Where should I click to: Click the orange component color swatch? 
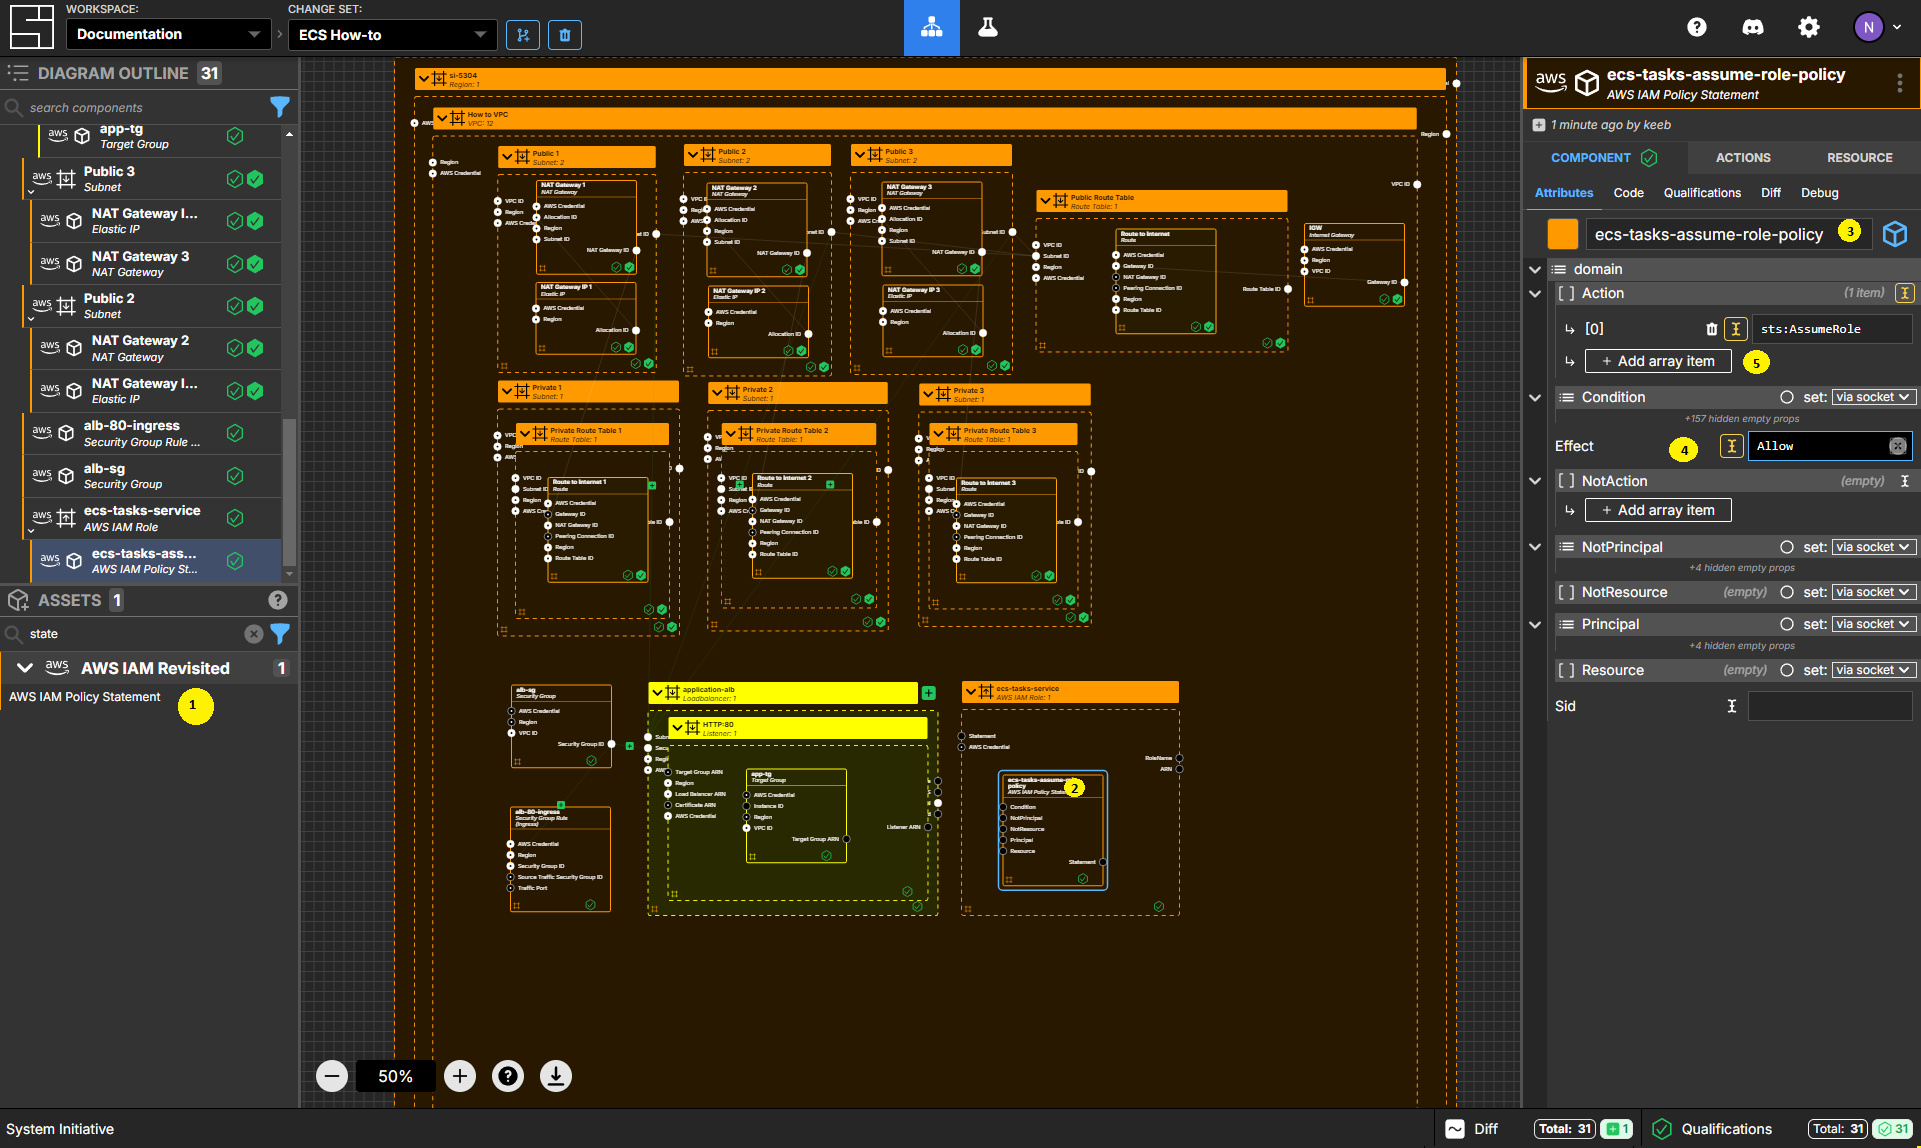click(1562, 234)
